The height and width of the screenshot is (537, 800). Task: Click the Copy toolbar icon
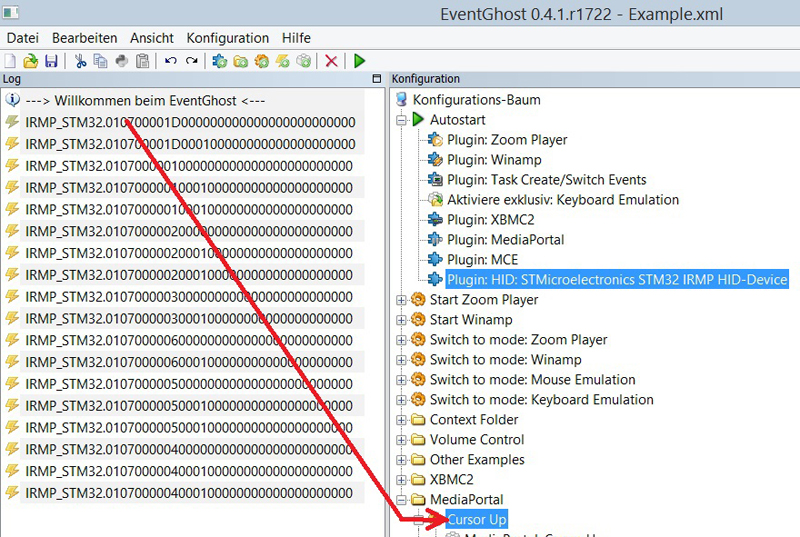coord(101,61)
